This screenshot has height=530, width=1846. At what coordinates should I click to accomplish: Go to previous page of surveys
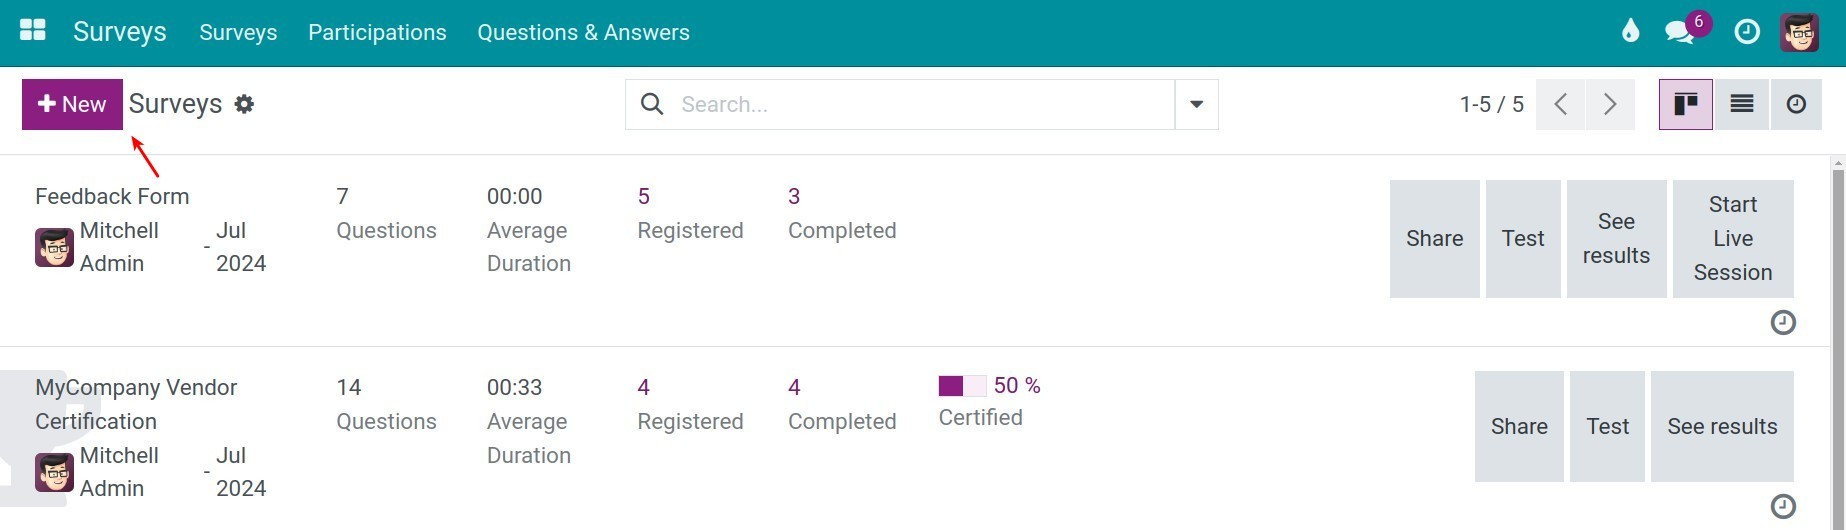(x=1560, y=104)
